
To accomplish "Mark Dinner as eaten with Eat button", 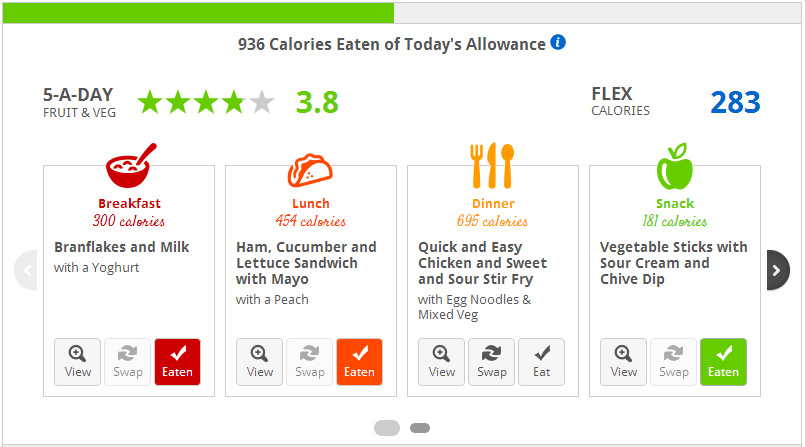I will pyautogui.click(x=542, y=362).
